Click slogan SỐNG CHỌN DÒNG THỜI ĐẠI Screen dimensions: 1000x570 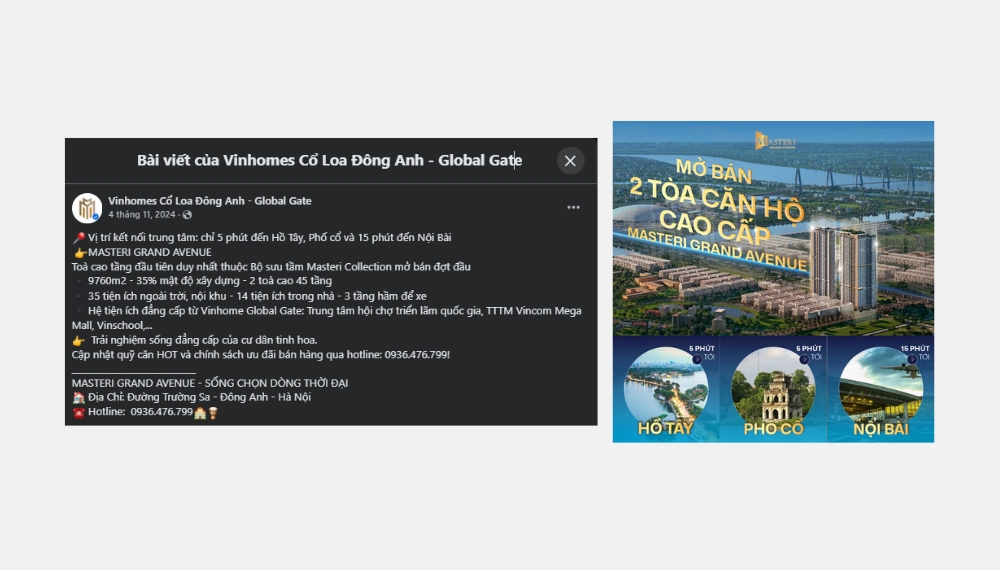[x=276, y=383]
